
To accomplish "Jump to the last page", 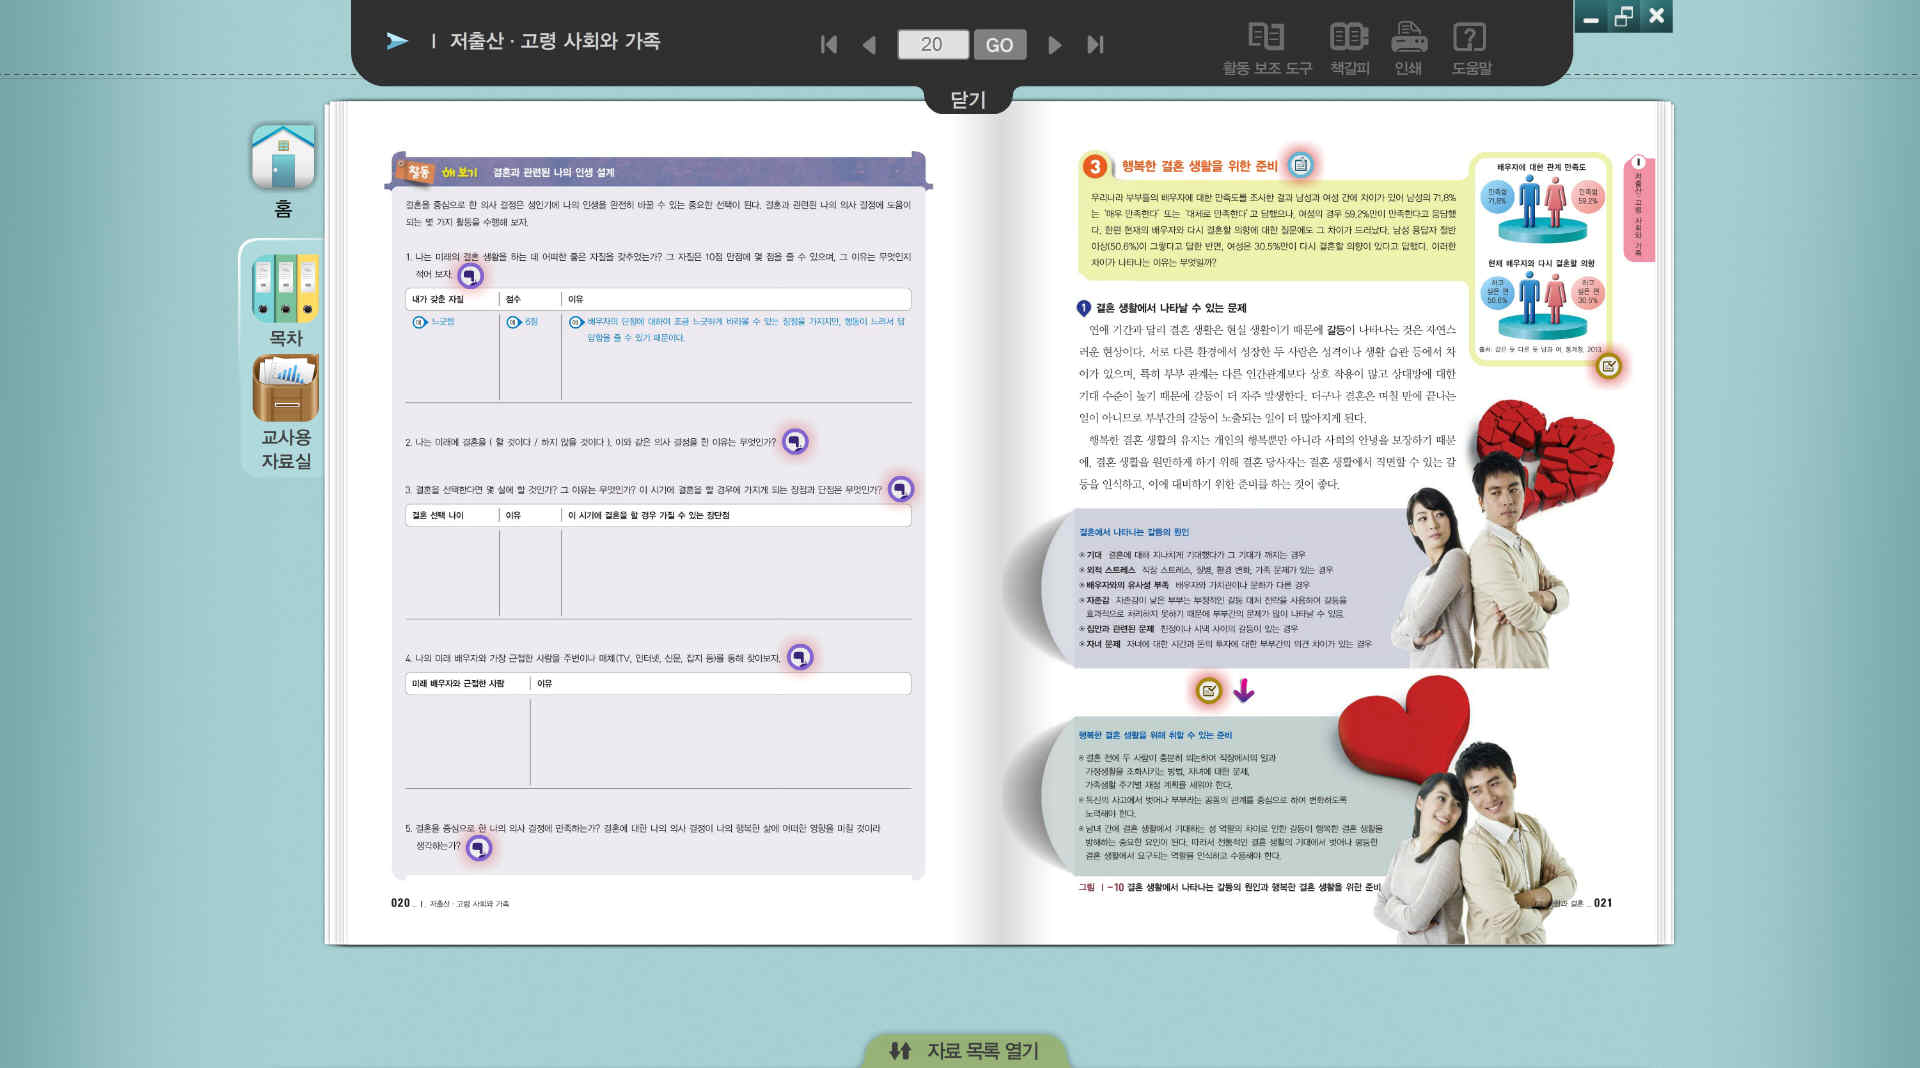I will (1095, 45).
